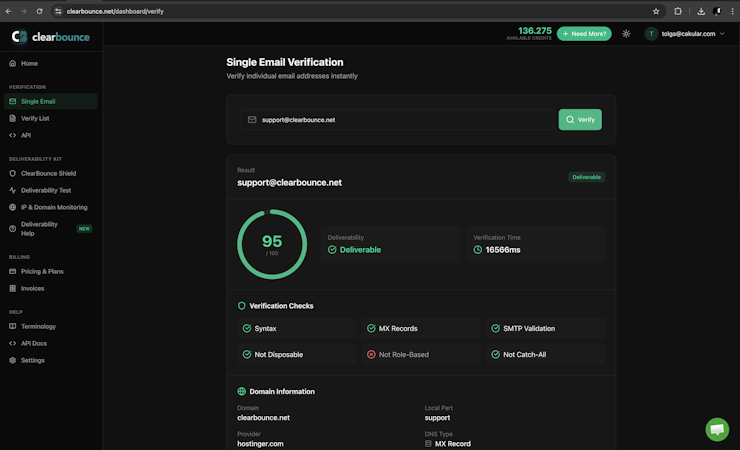This screenshot has width=740, height=450.
Task: Open the browser downloads icon
Action: 701,11
